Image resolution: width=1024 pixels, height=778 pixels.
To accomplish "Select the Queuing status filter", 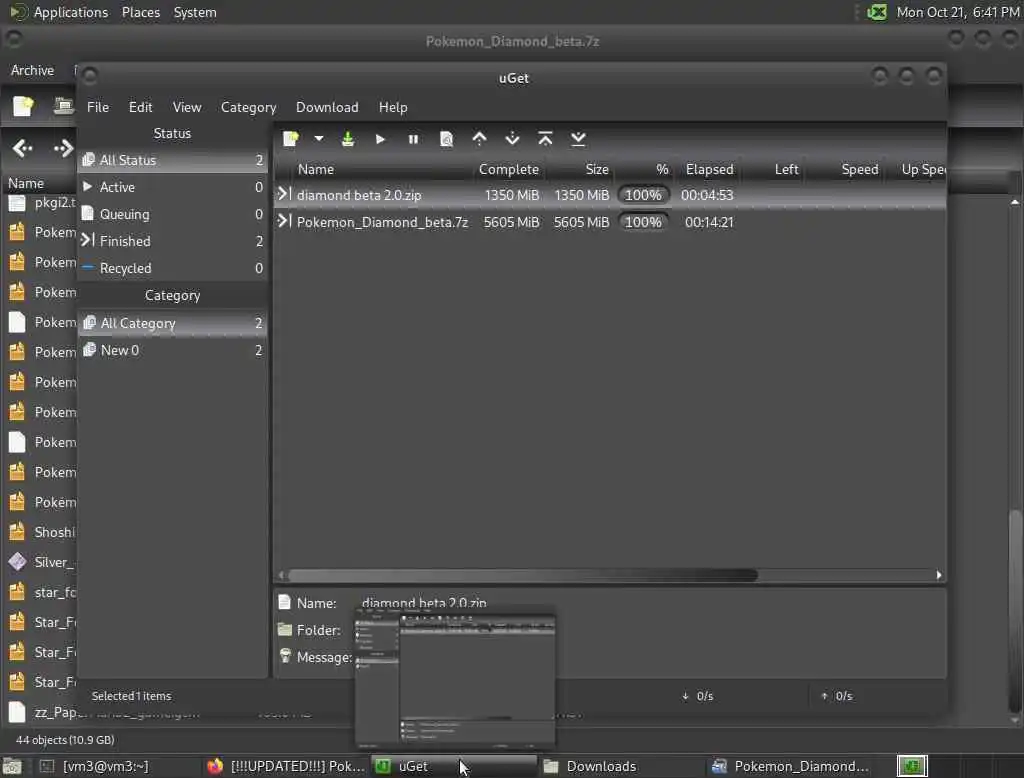I will (x=172, y=214).
